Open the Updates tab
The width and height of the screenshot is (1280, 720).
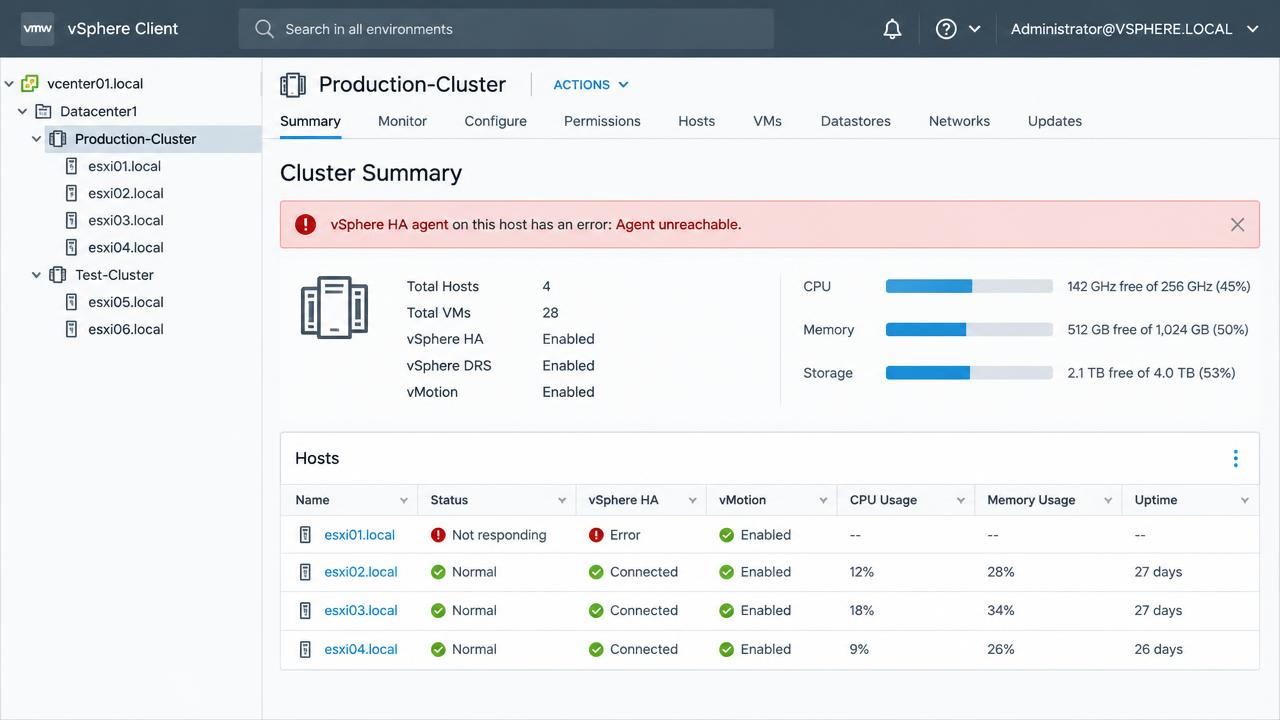tap(1054, 121)
